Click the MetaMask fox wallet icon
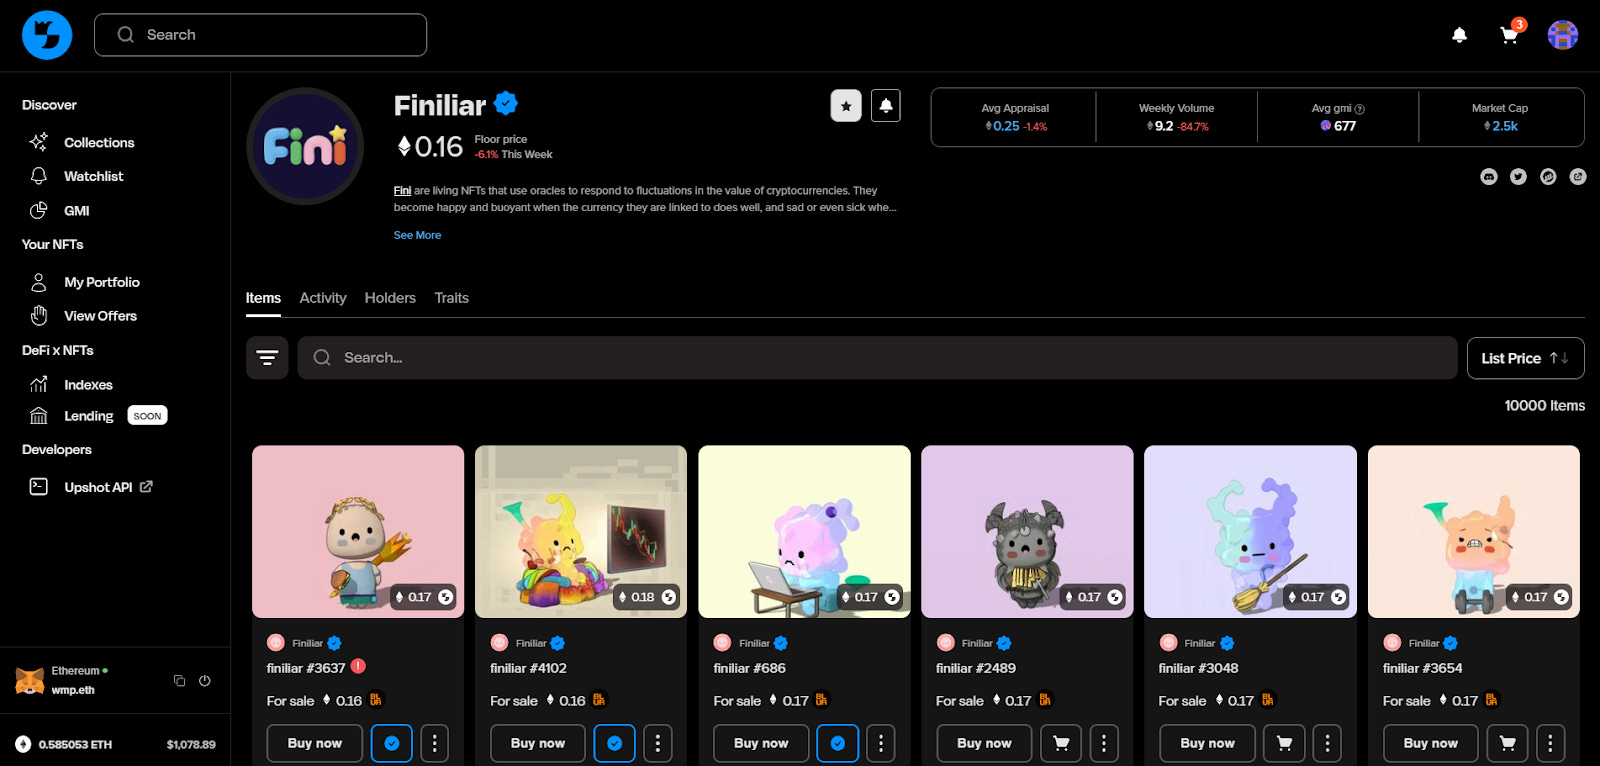 (30, 681)
